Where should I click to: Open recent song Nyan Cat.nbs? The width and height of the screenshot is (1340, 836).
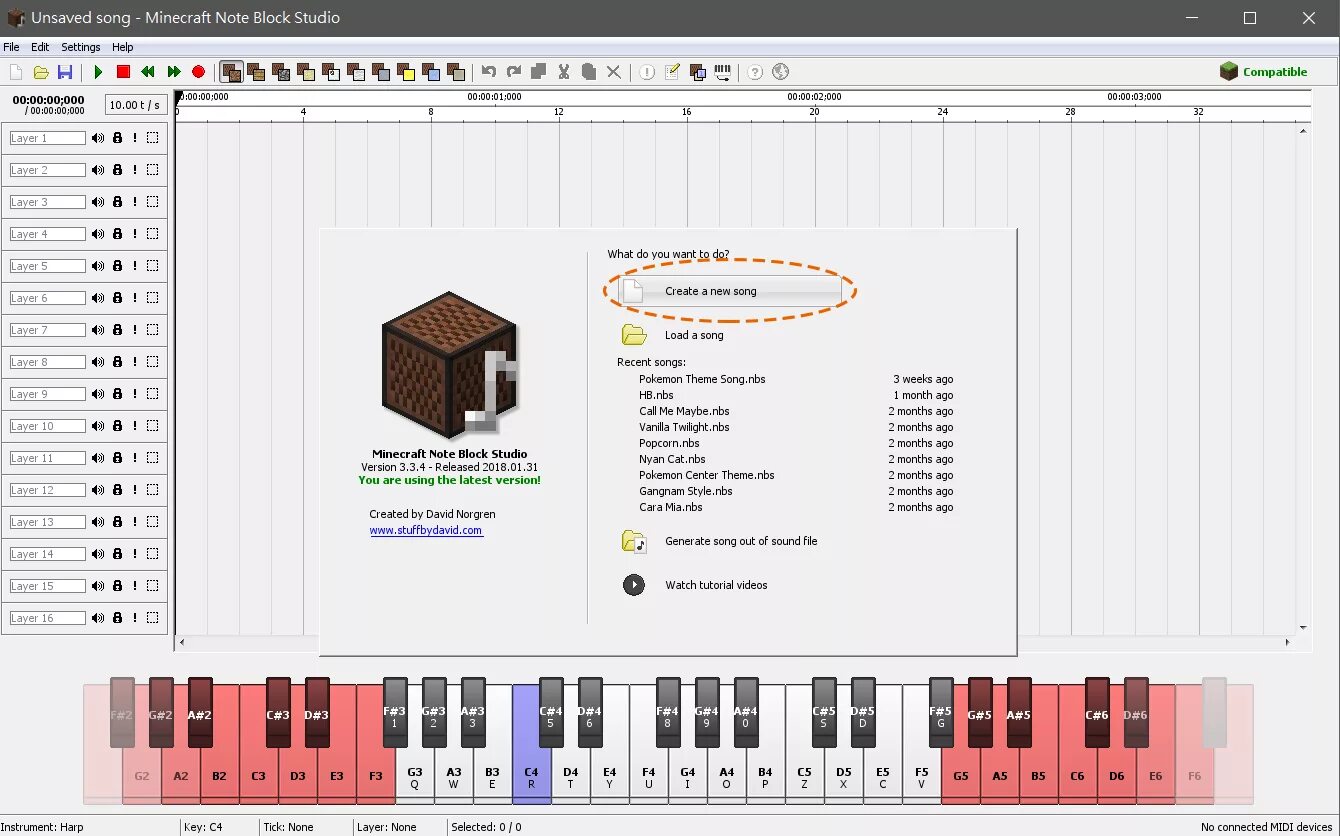point(672,459)
